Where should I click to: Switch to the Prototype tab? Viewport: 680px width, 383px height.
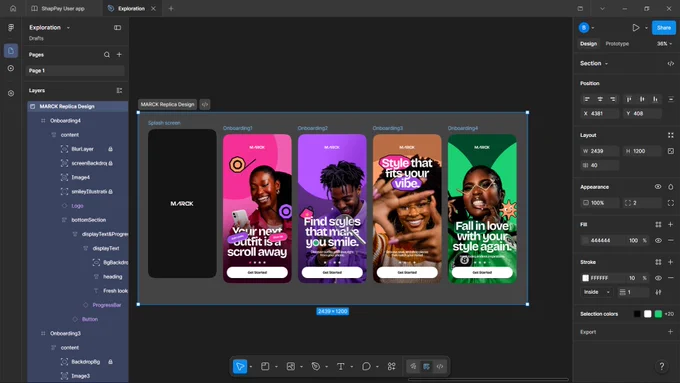coord(617,44)
